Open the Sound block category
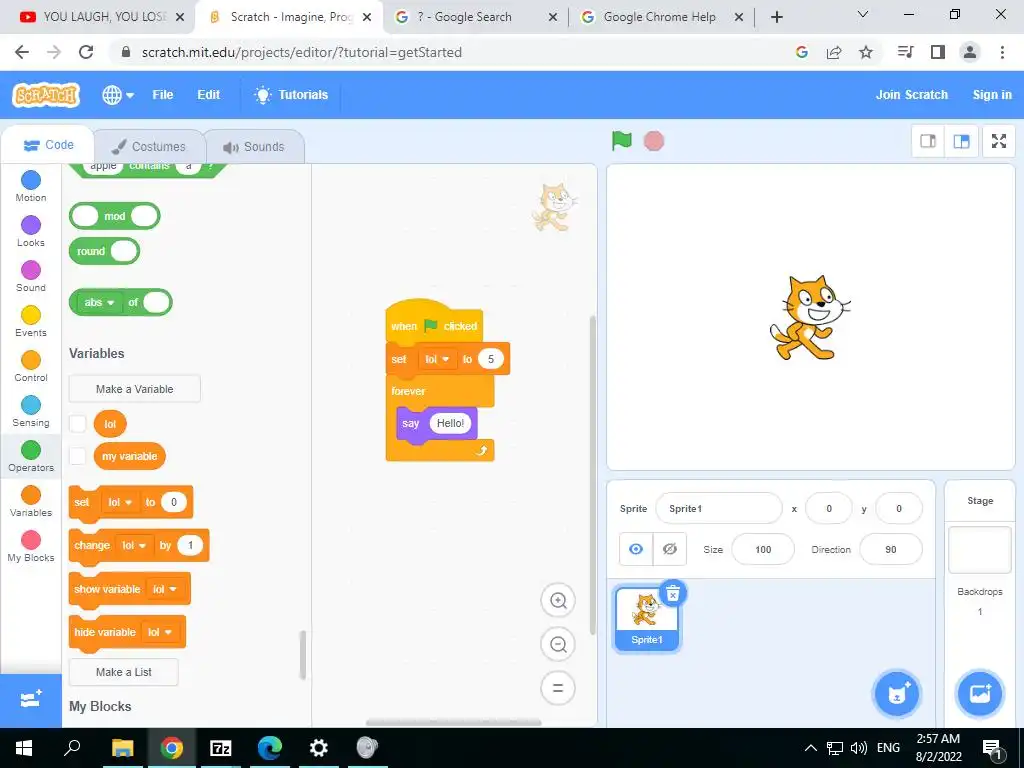 click(x=31, y=276)
